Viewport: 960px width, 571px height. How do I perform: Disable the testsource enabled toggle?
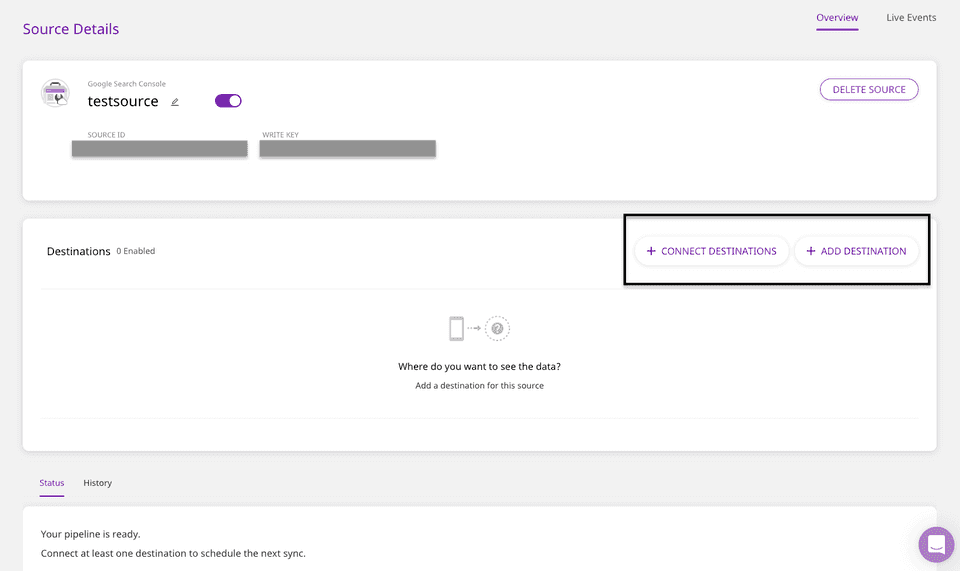pos(228,101)
